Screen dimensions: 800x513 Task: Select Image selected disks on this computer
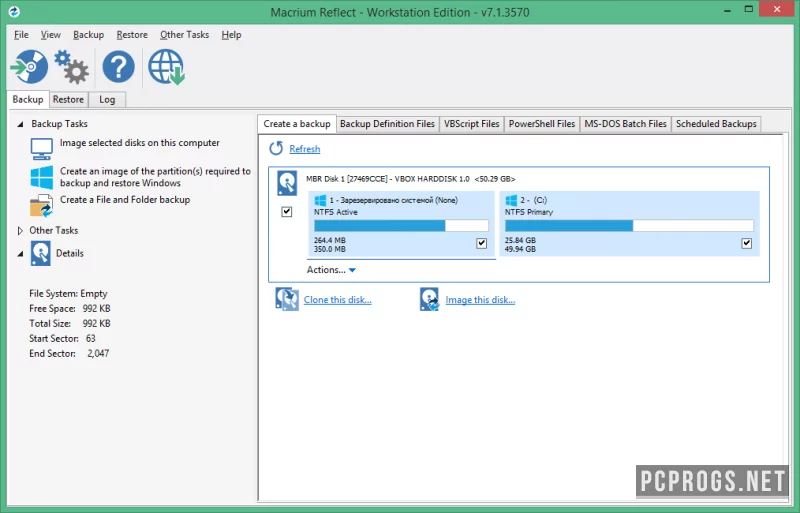pyautogui.click(x=139, y=143)
